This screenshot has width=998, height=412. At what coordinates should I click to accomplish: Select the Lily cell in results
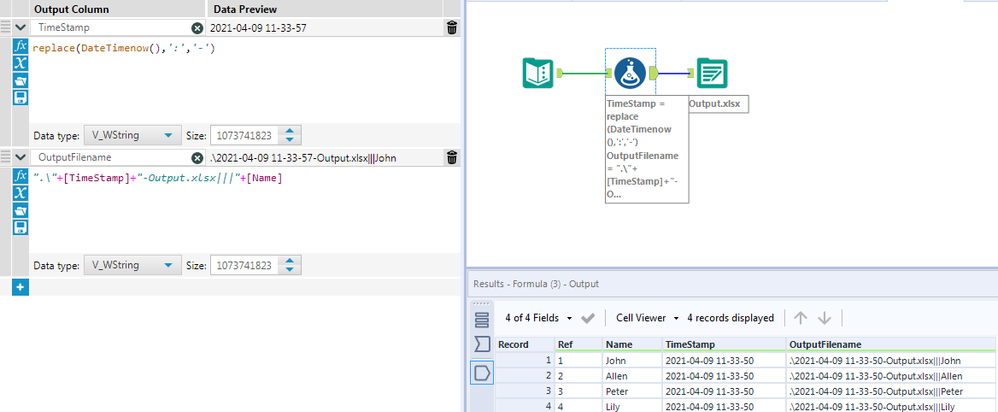(x=633, y=406)
